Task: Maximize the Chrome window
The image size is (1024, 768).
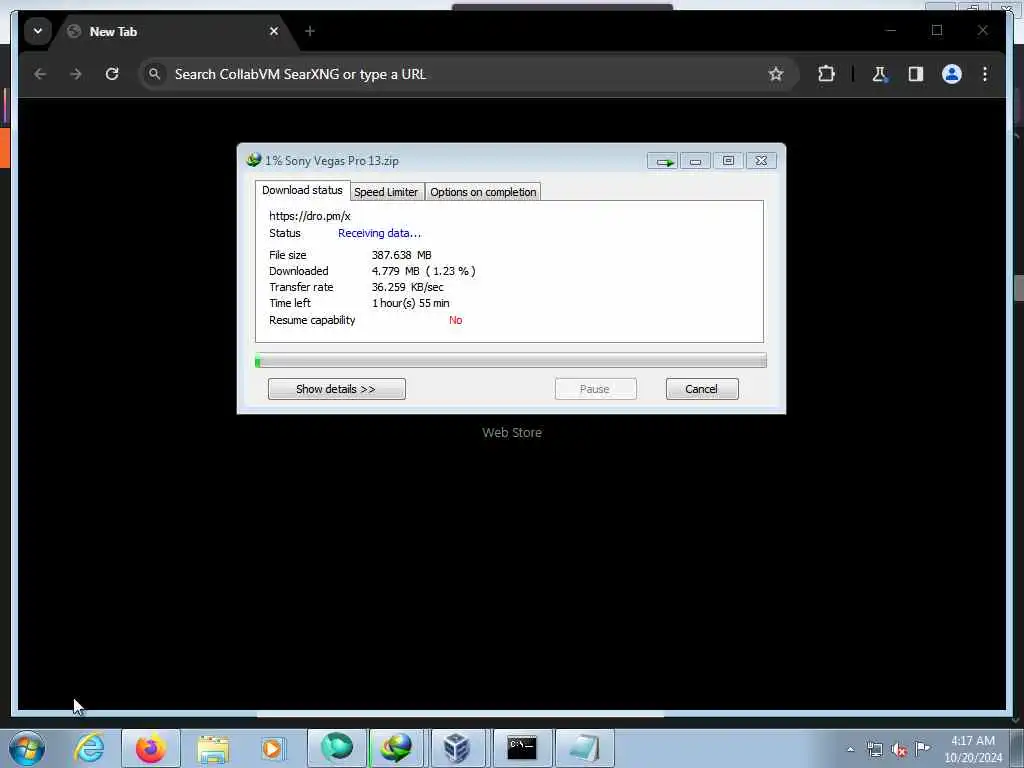Action: (x=937, y=31)
